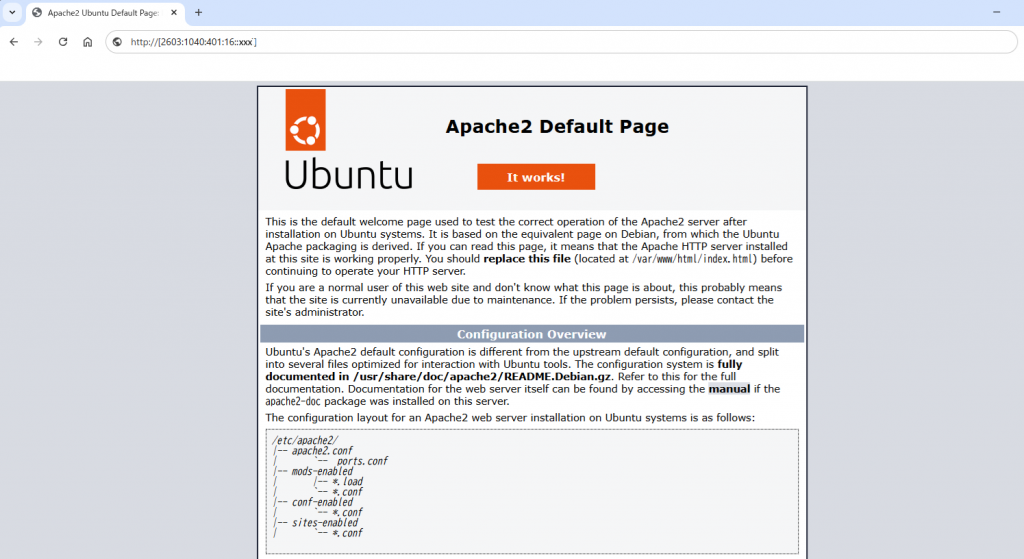Open the manual link
This screenshot has height=559, width=1024.
[729, 389]
